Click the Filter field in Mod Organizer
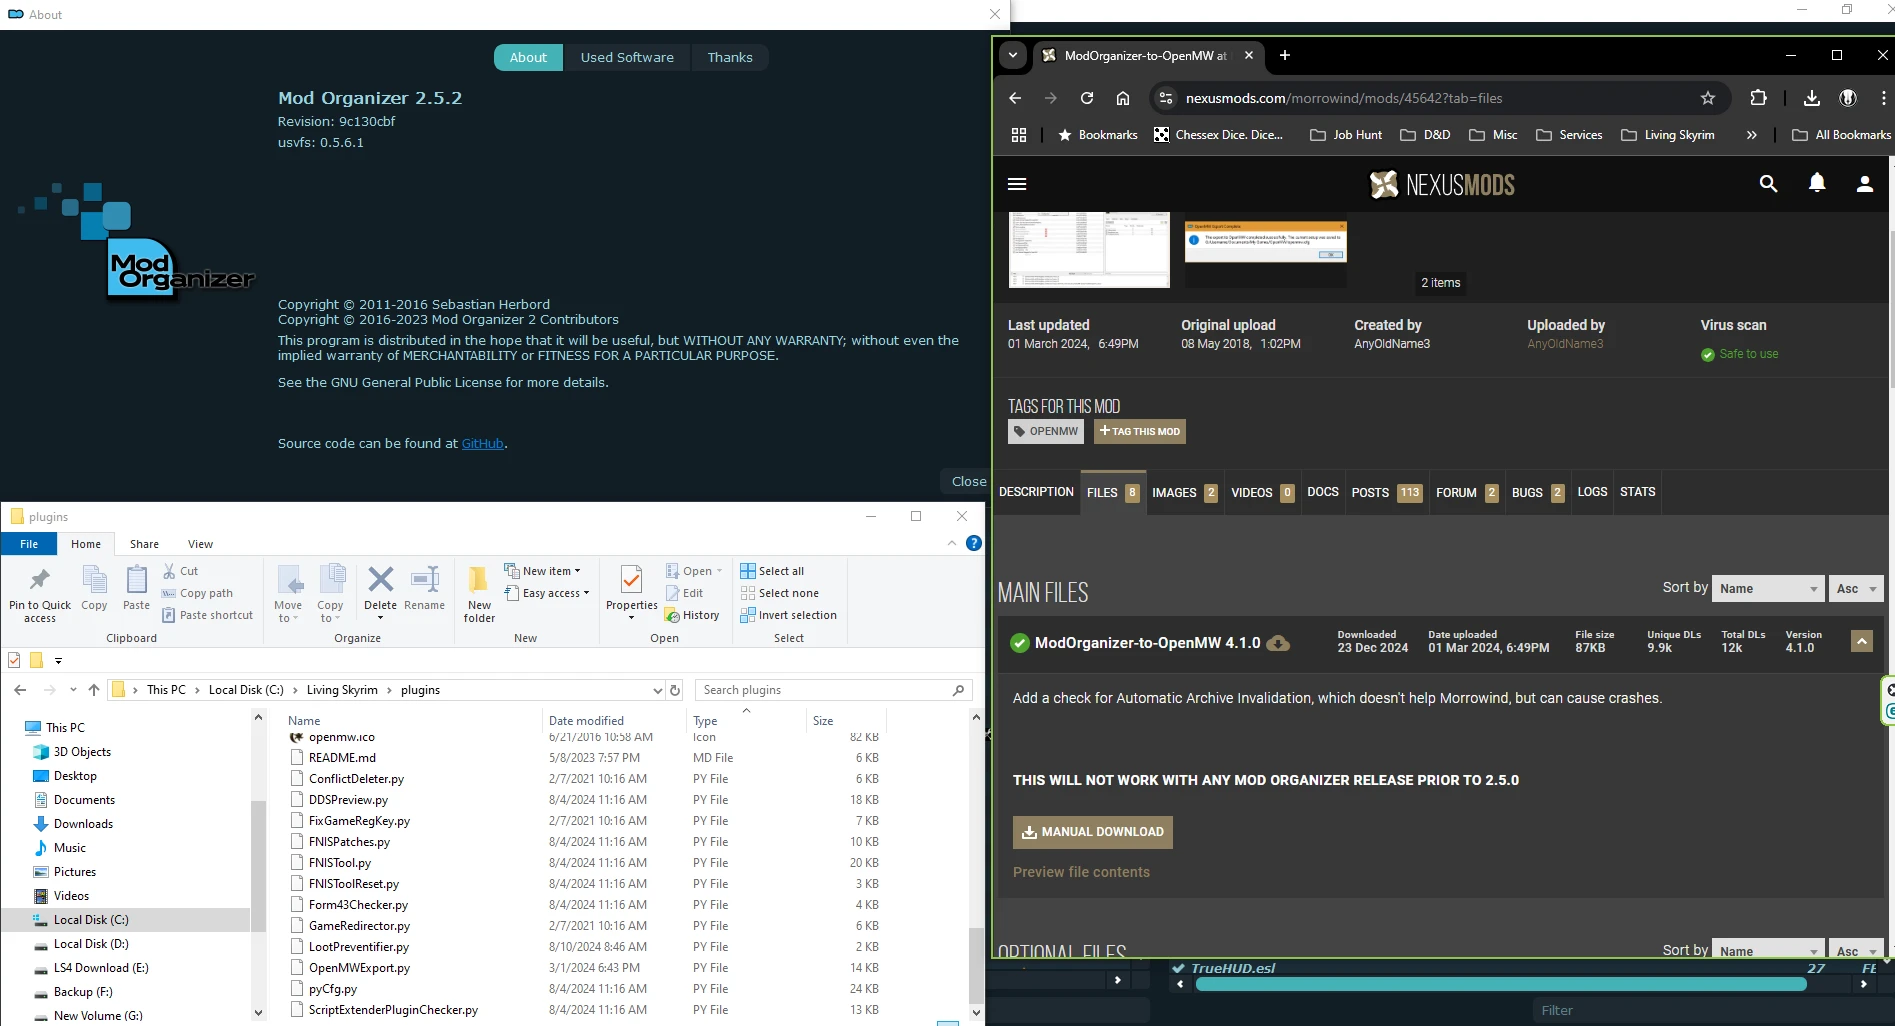 1712,1011
